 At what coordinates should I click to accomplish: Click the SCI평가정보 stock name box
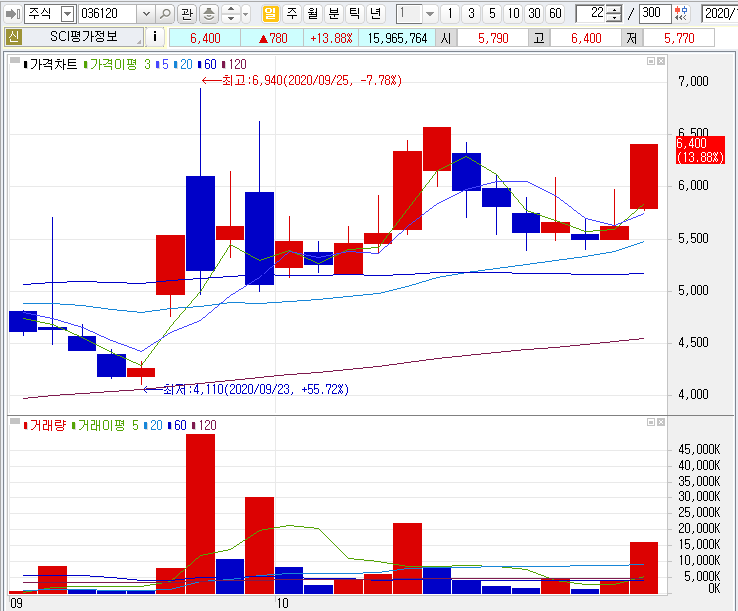pos(83,37)
